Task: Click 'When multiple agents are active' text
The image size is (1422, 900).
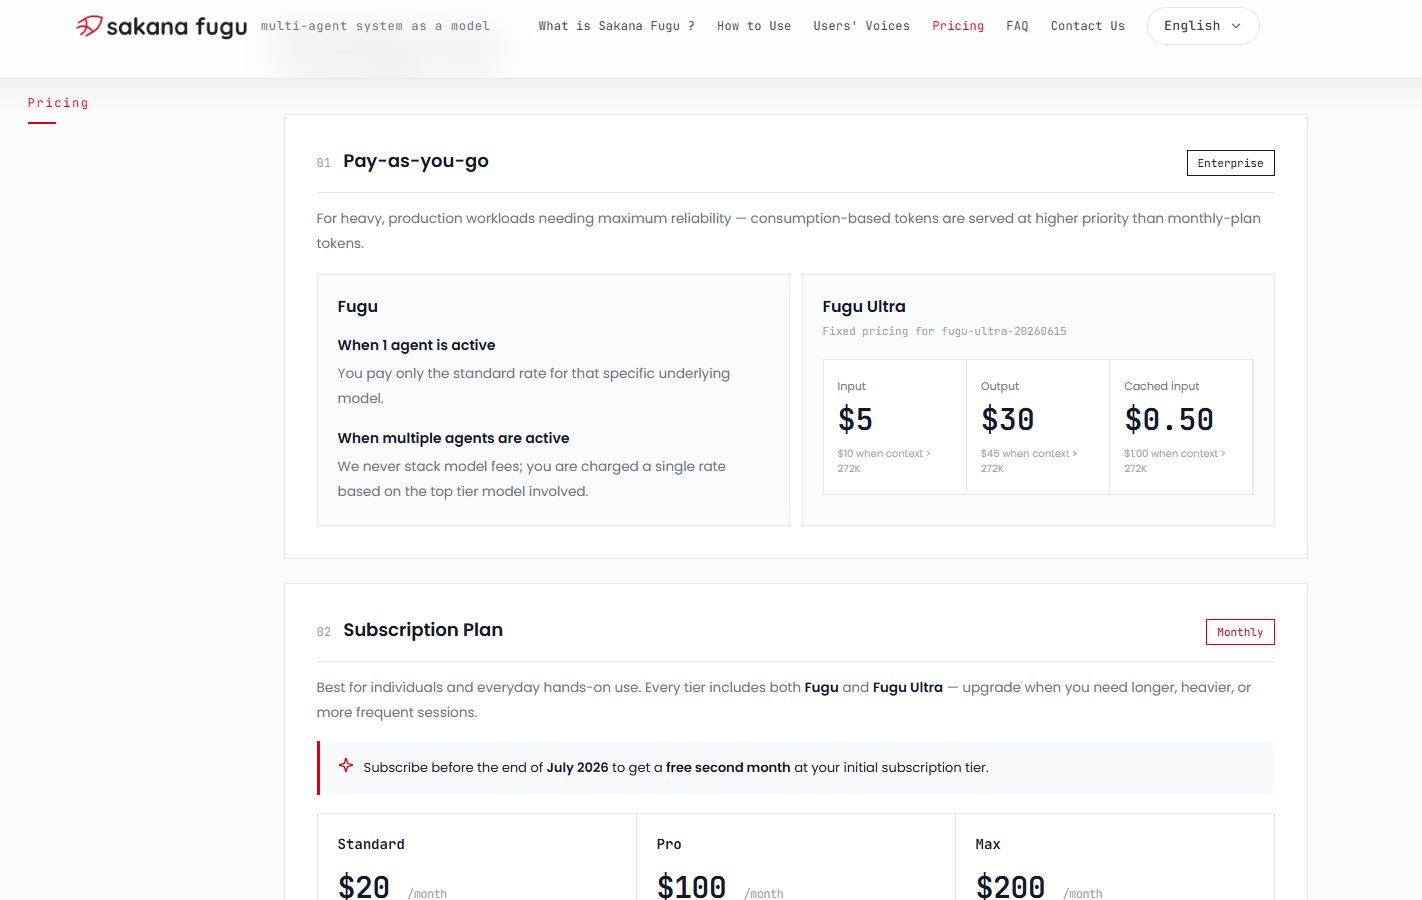Action: [453, 438]
